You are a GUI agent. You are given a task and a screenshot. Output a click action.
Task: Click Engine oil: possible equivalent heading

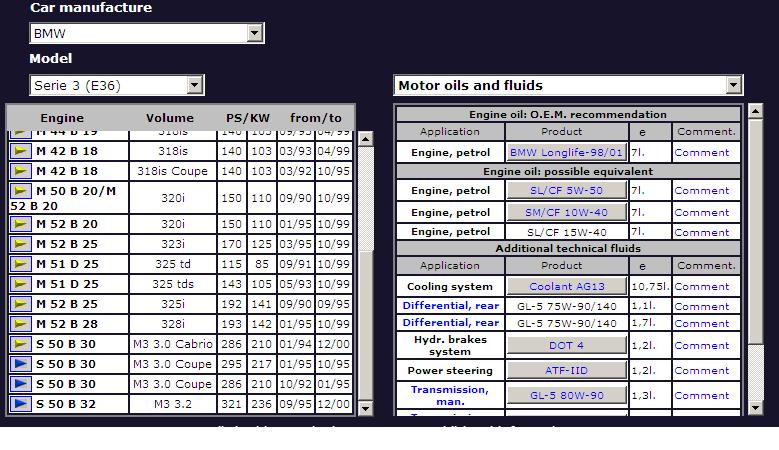[x=568, y=171]
